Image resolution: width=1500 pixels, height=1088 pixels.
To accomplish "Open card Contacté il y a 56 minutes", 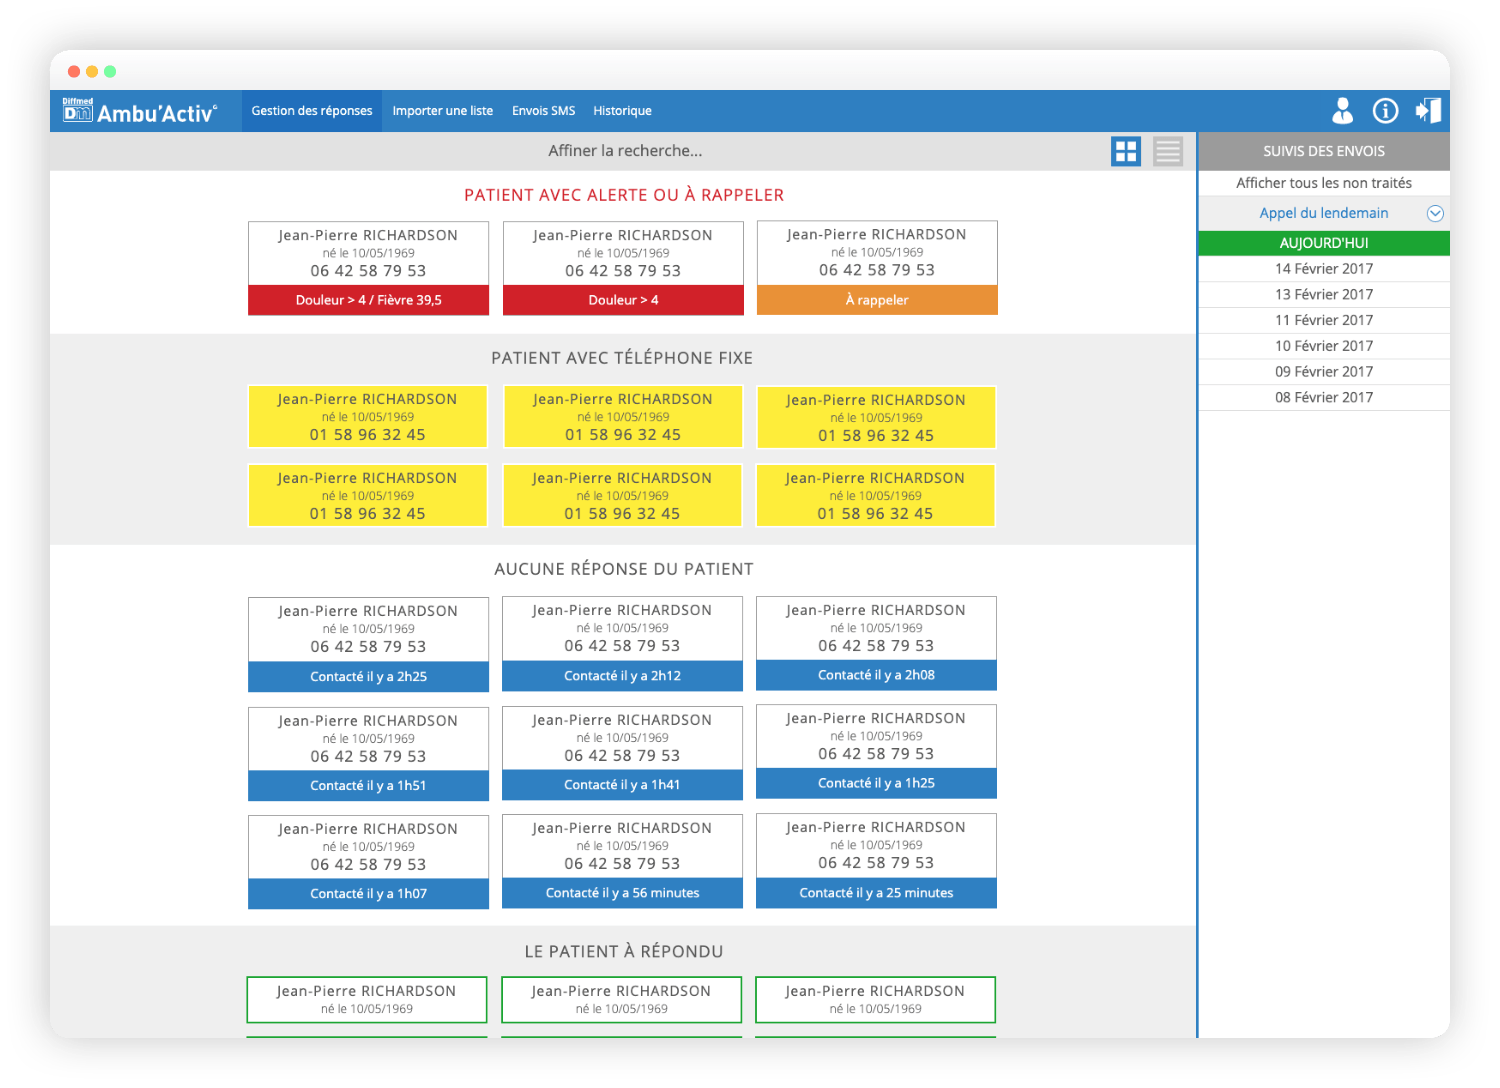I will coord(622,861).
